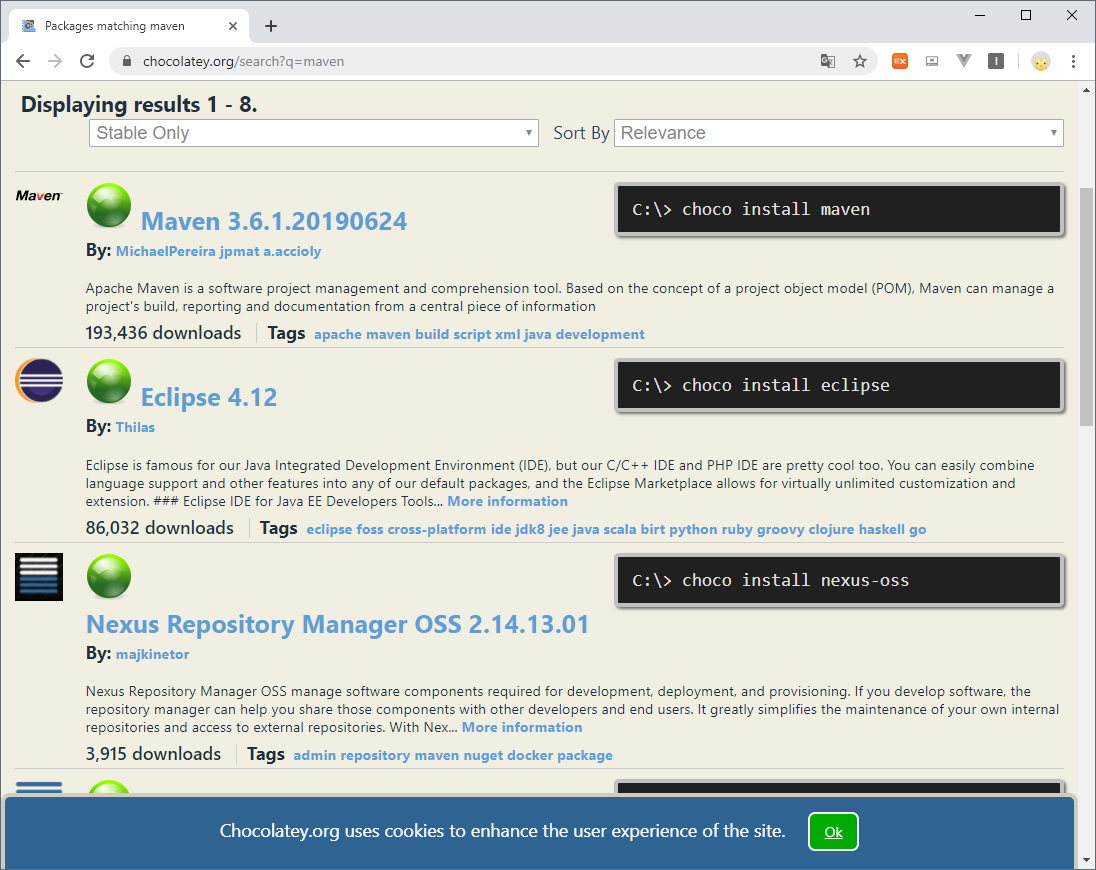View author MichaelPereira's profile
1096x870 pixels.
pos(166,252)
